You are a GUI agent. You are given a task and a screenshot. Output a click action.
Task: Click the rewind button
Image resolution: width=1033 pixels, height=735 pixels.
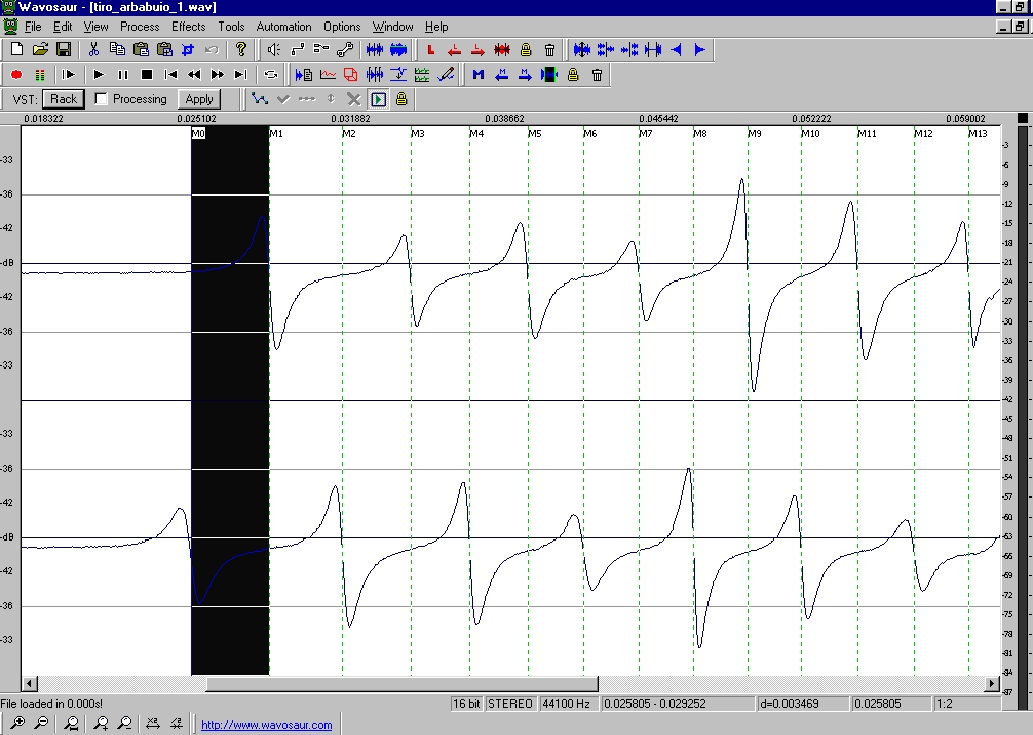pyautogui.click(x=194, y=74)
